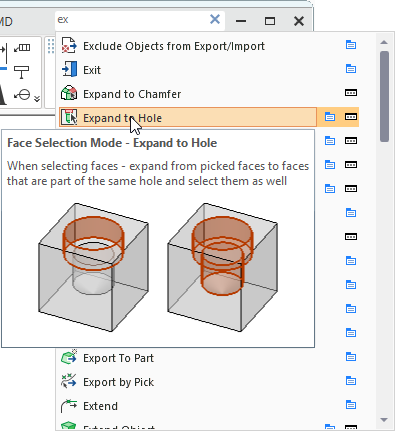Select the T-shaped dimension tool icon
Screen dimensions: 395x431
22,72
